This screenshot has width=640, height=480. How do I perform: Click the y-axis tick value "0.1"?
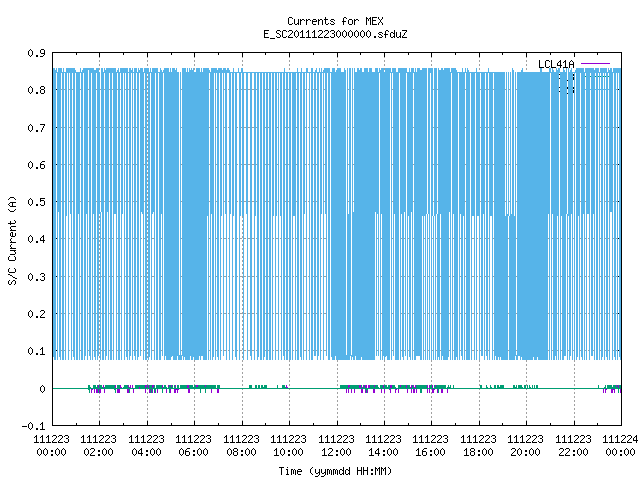point(36,351)
